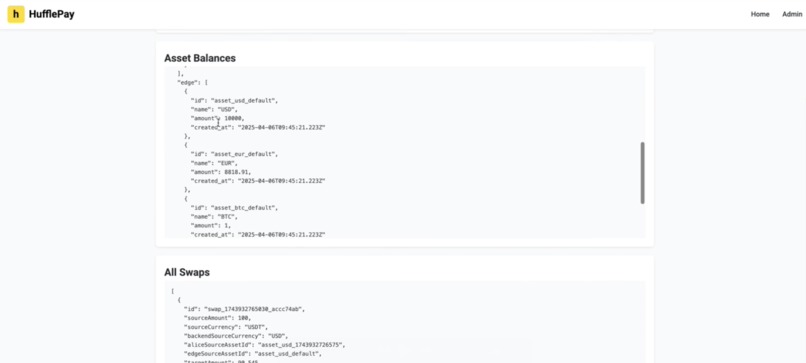
Task: Click the yellow HufflePay "h" logo icon
Action: 15,14
